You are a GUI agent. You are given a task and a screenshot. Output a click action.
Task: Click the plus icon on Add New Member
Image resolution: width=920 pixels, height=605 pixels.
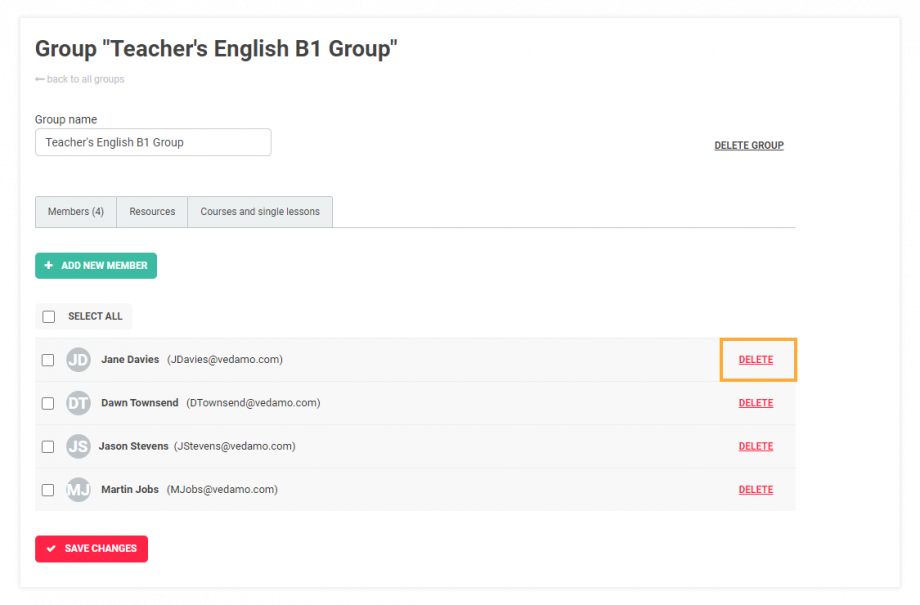point(50,265)
